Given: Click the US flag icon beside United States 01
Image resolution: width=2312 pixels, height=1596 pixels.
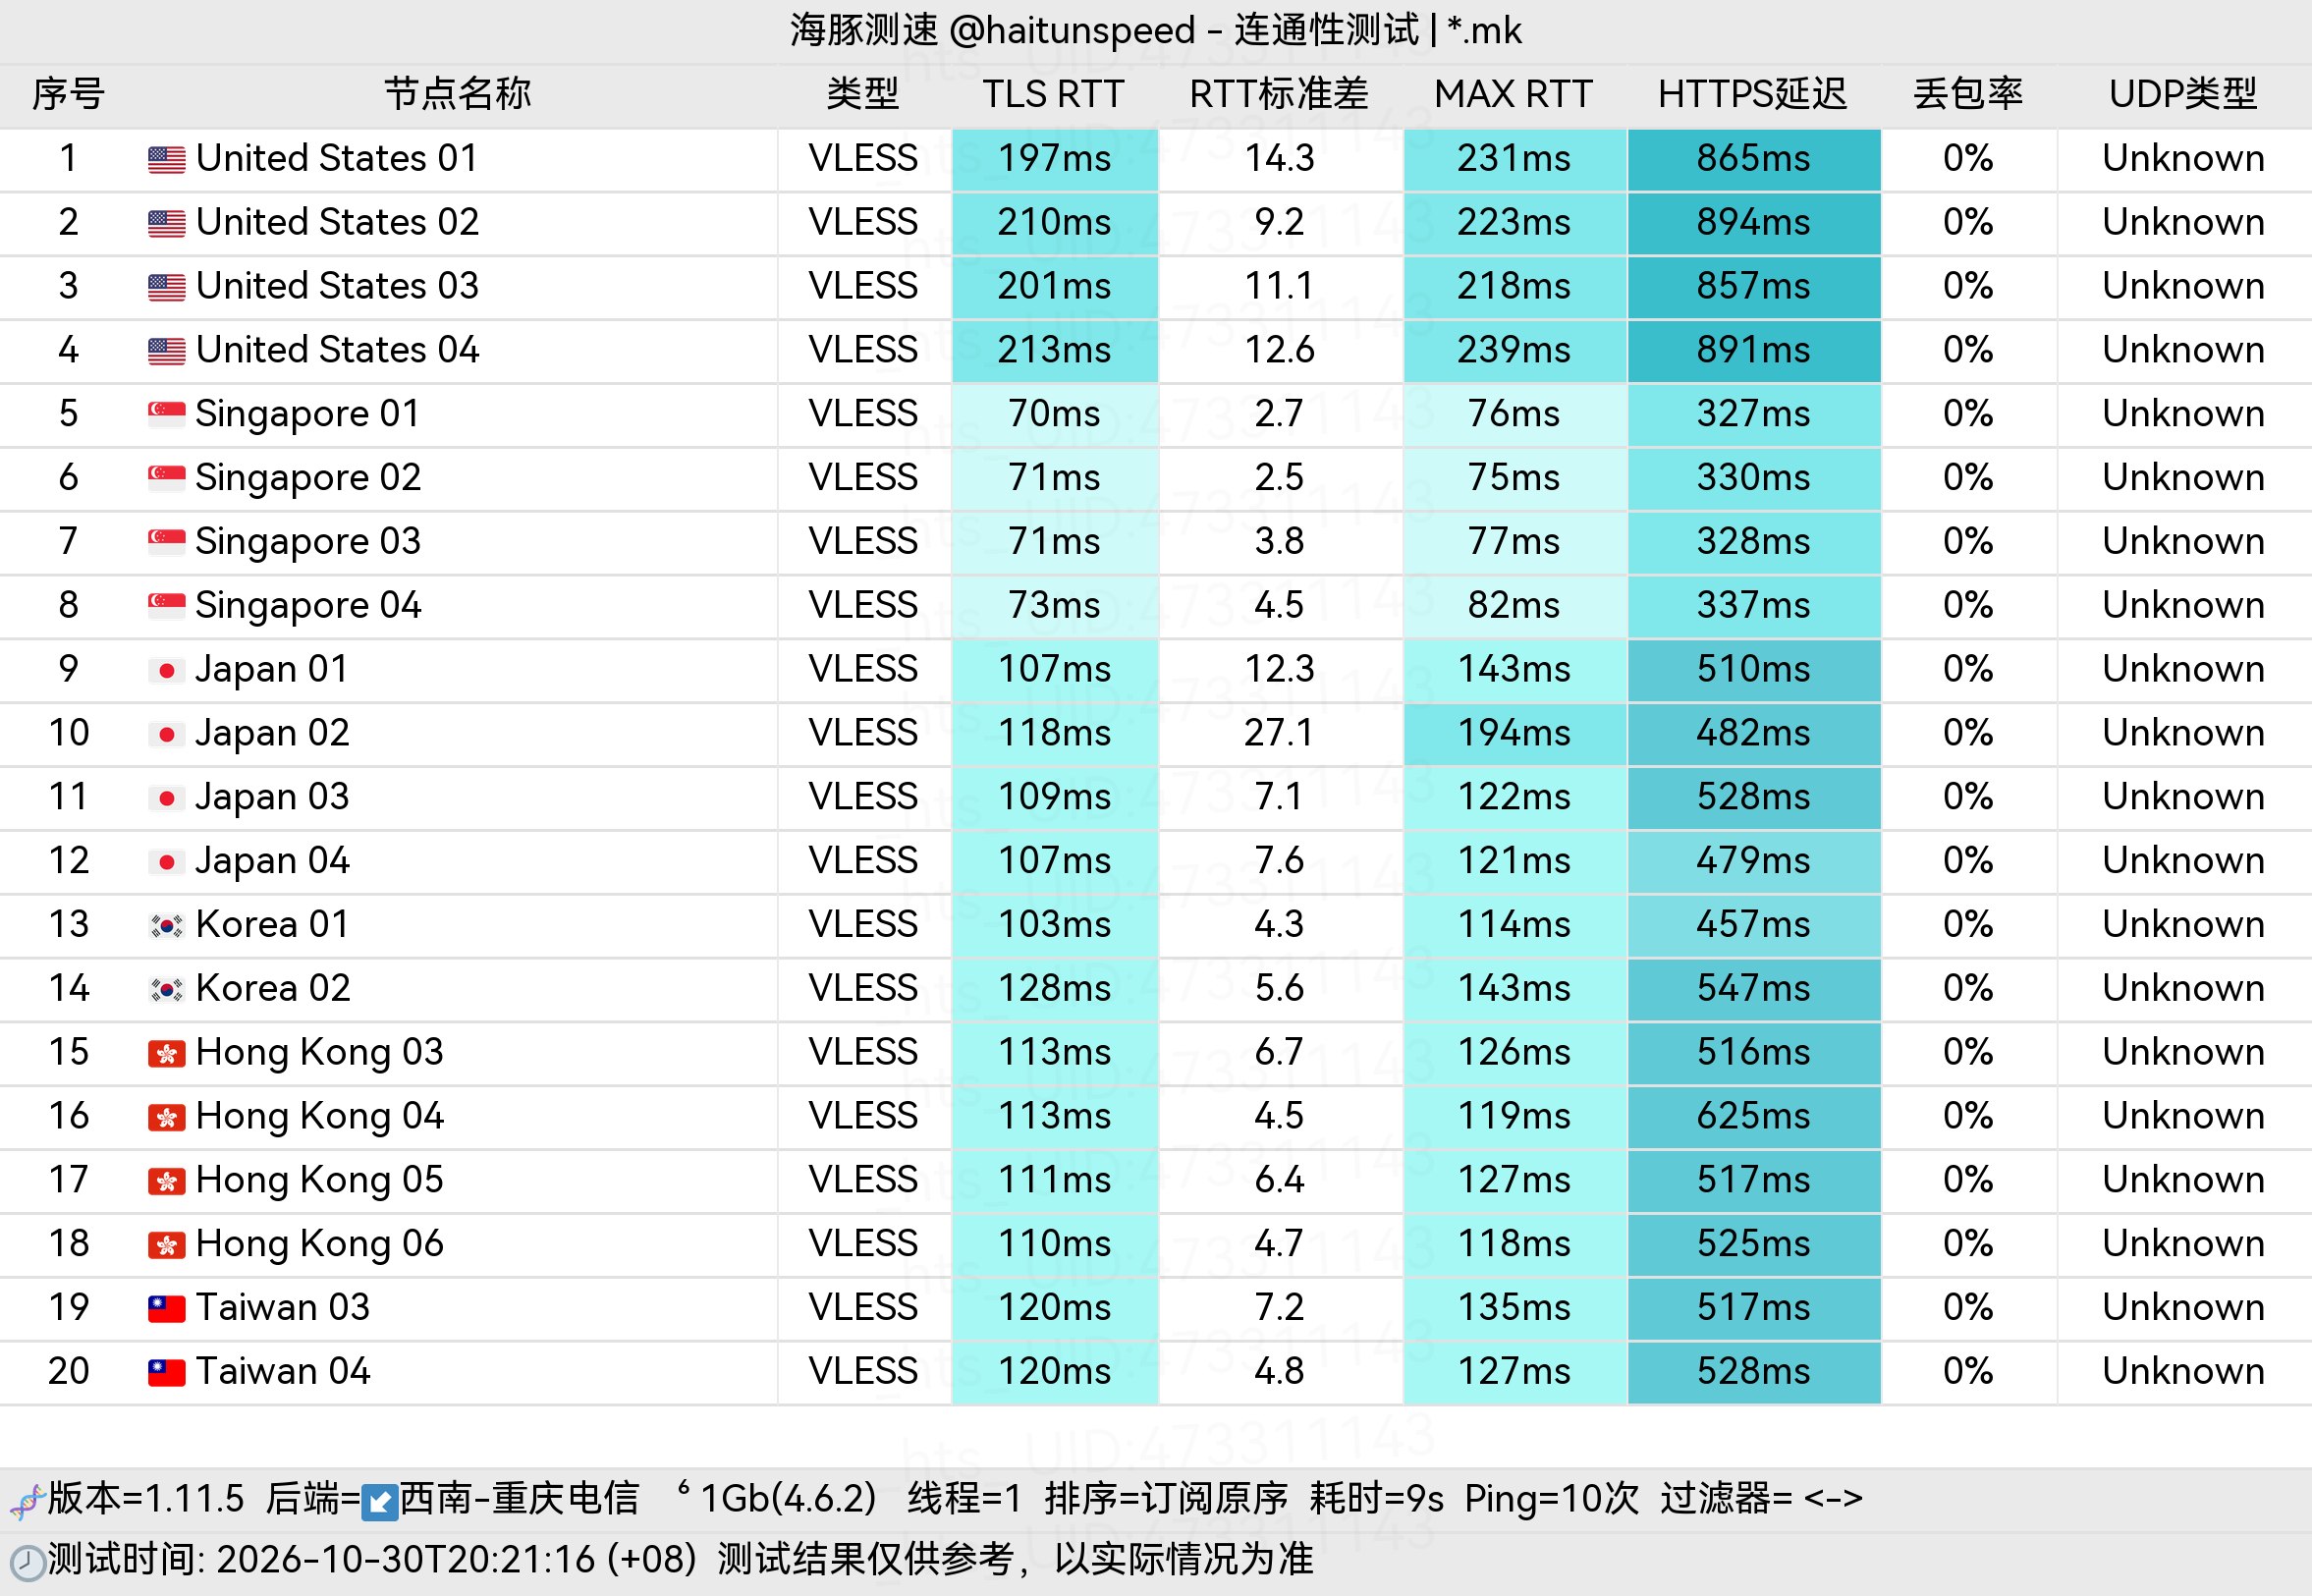Looking at the screenshot, I should coord(166,159).
